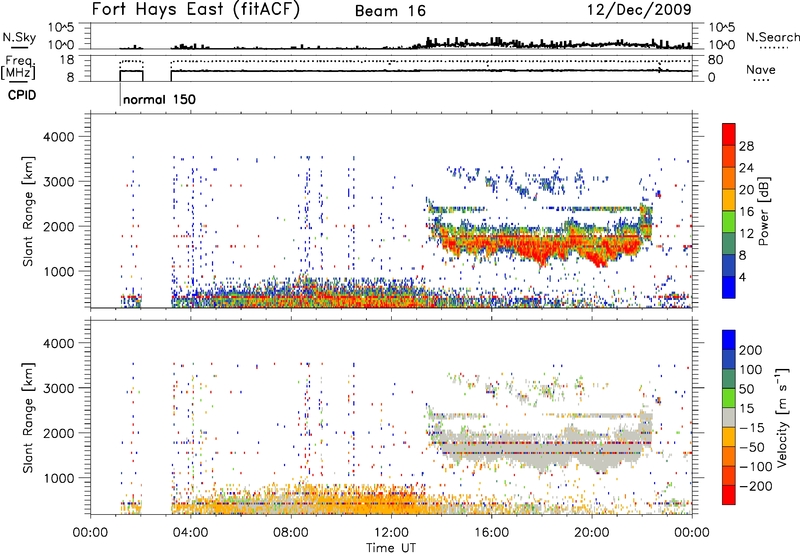Click the gray segment of velocity colorbar

pyautogui.click(x=729, y=418)
